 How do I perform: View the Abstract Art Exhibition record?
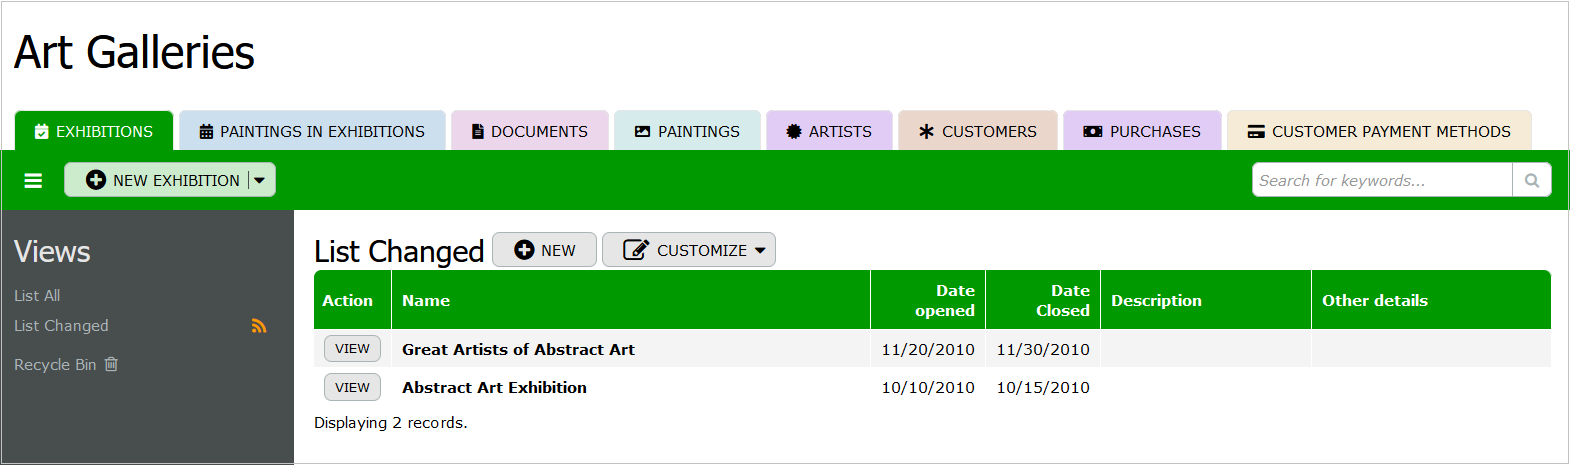[x=352, y=387]
